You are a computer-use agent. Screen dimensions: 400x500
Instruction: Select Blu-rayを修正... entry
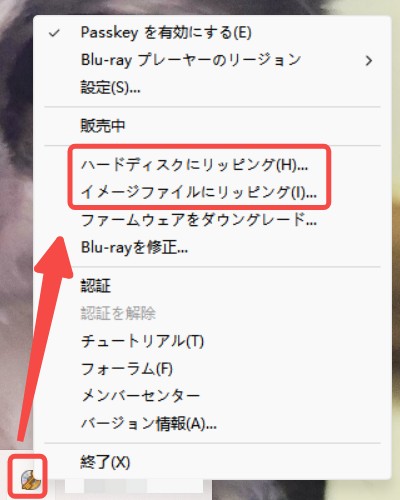134,248
